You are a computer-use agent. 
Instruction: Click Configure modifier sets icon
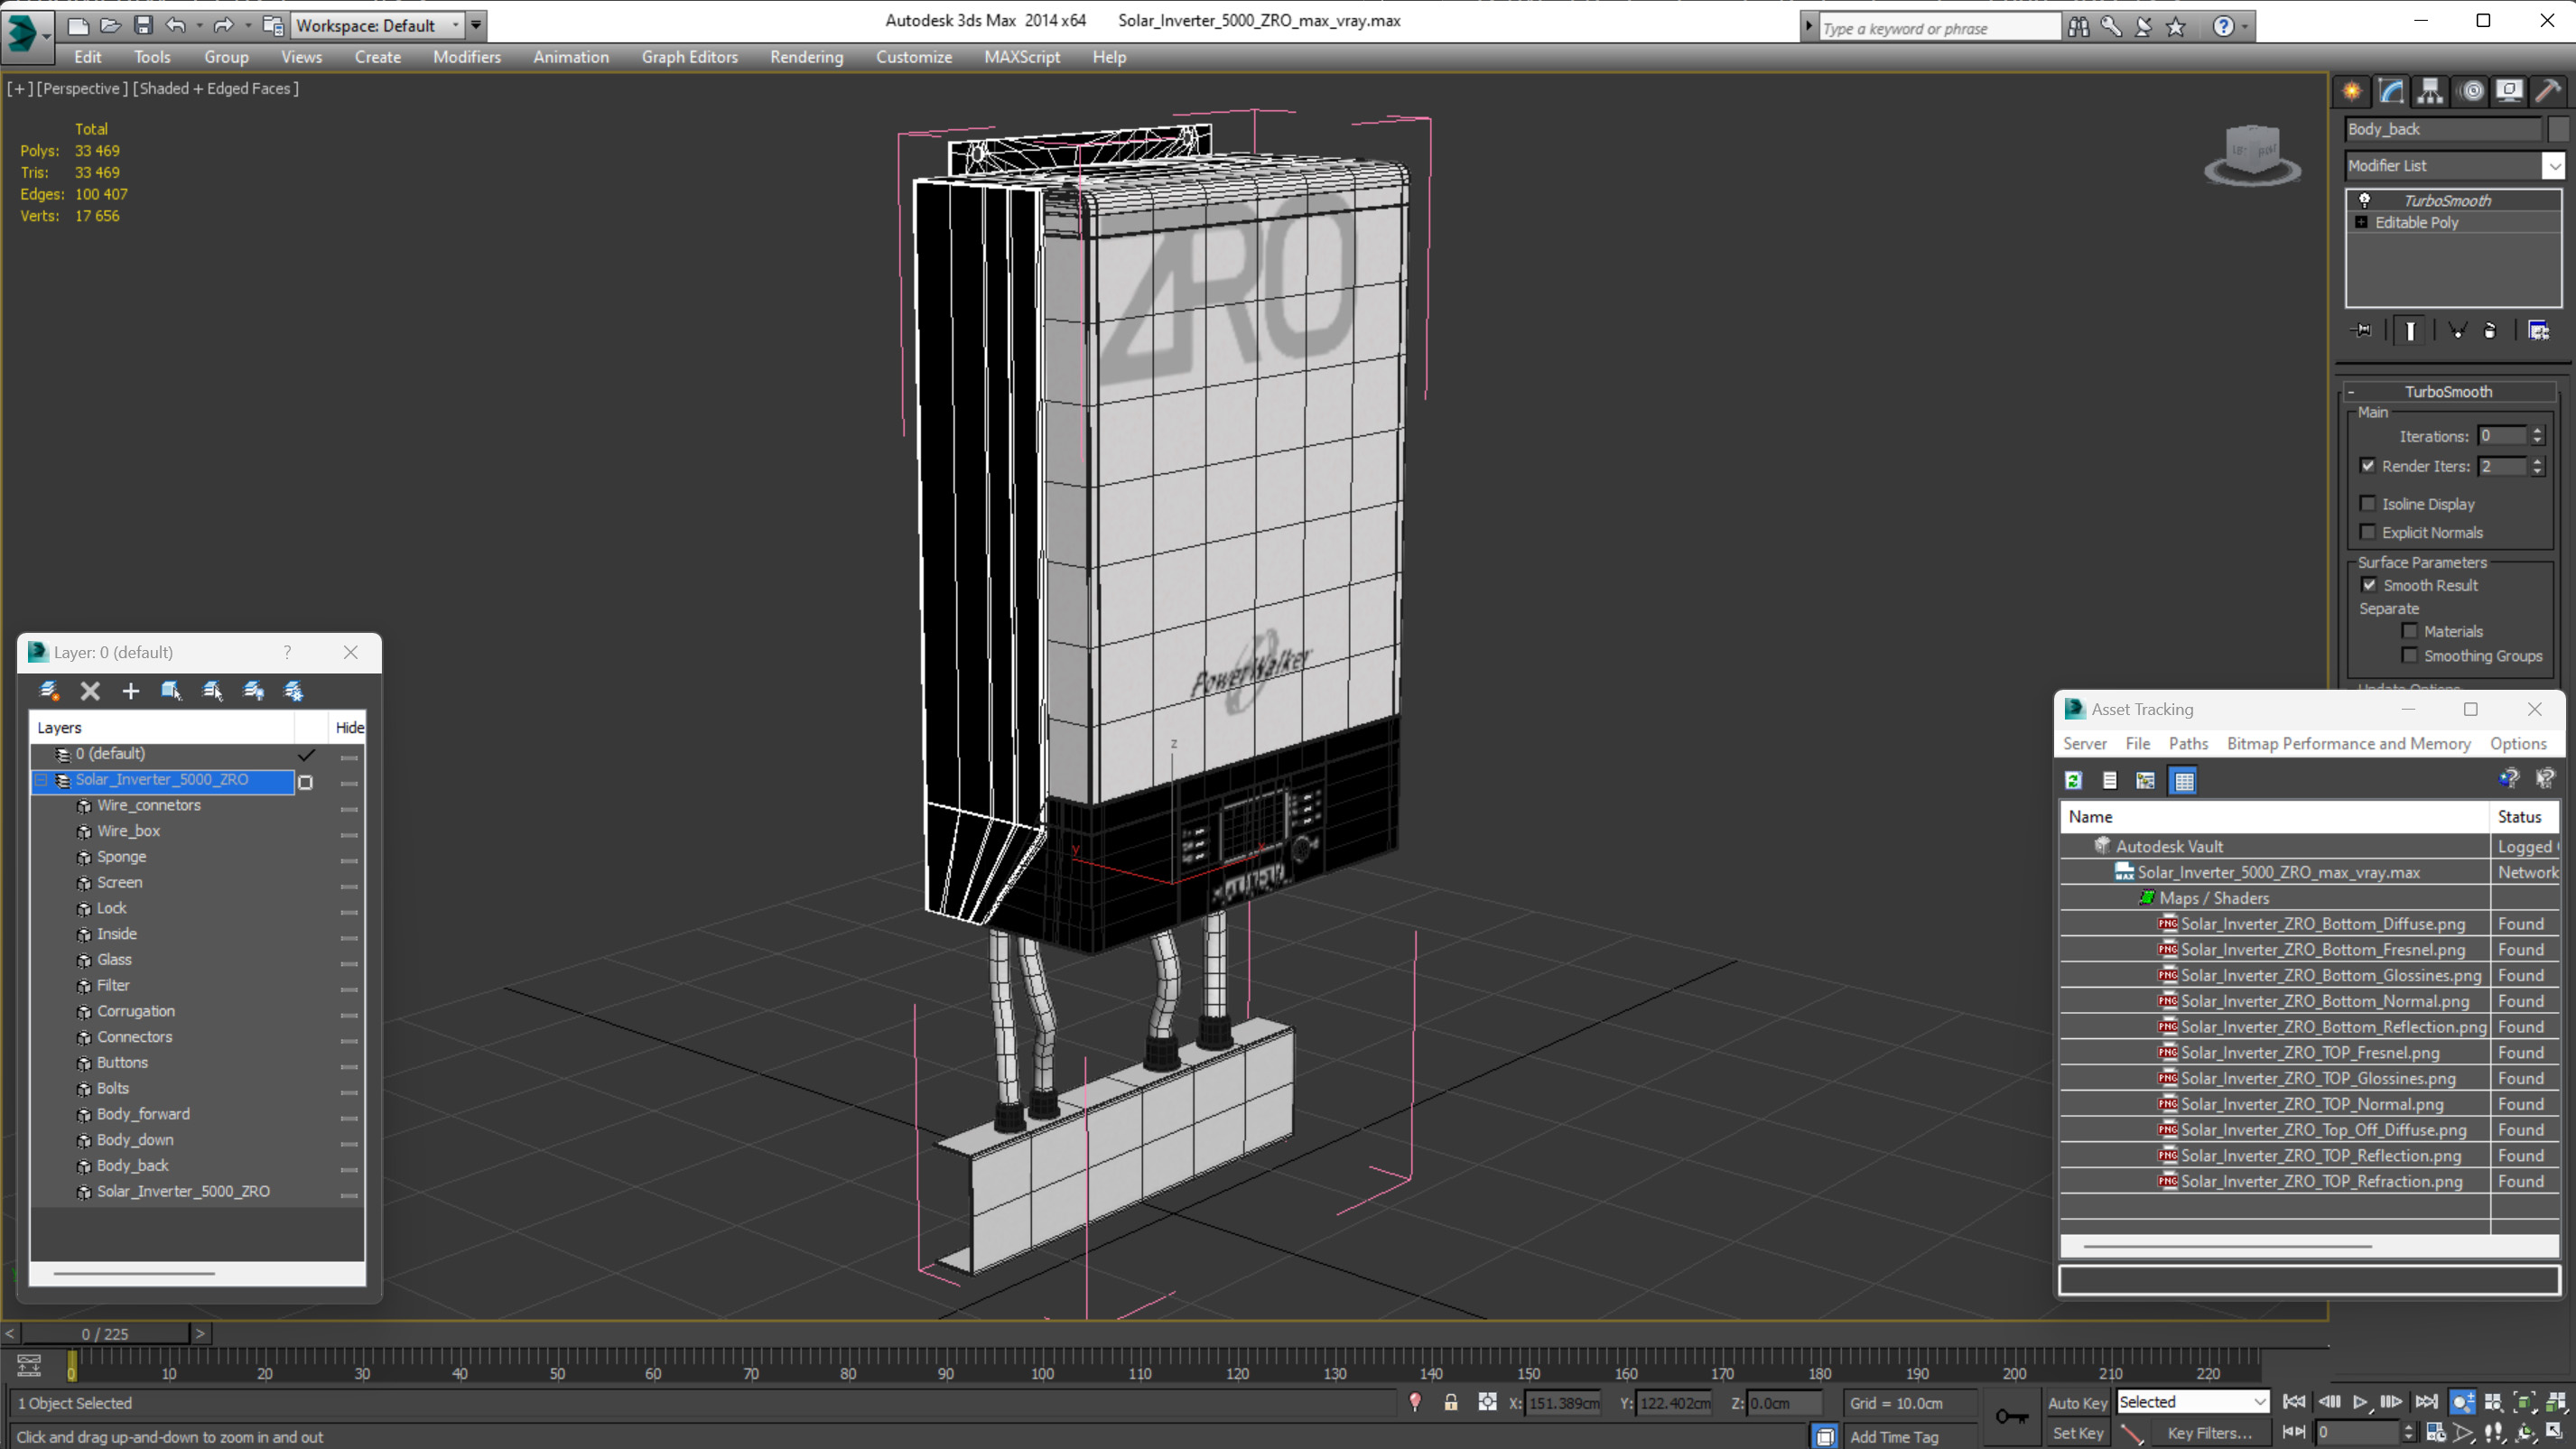click(x=2538, y=330)
